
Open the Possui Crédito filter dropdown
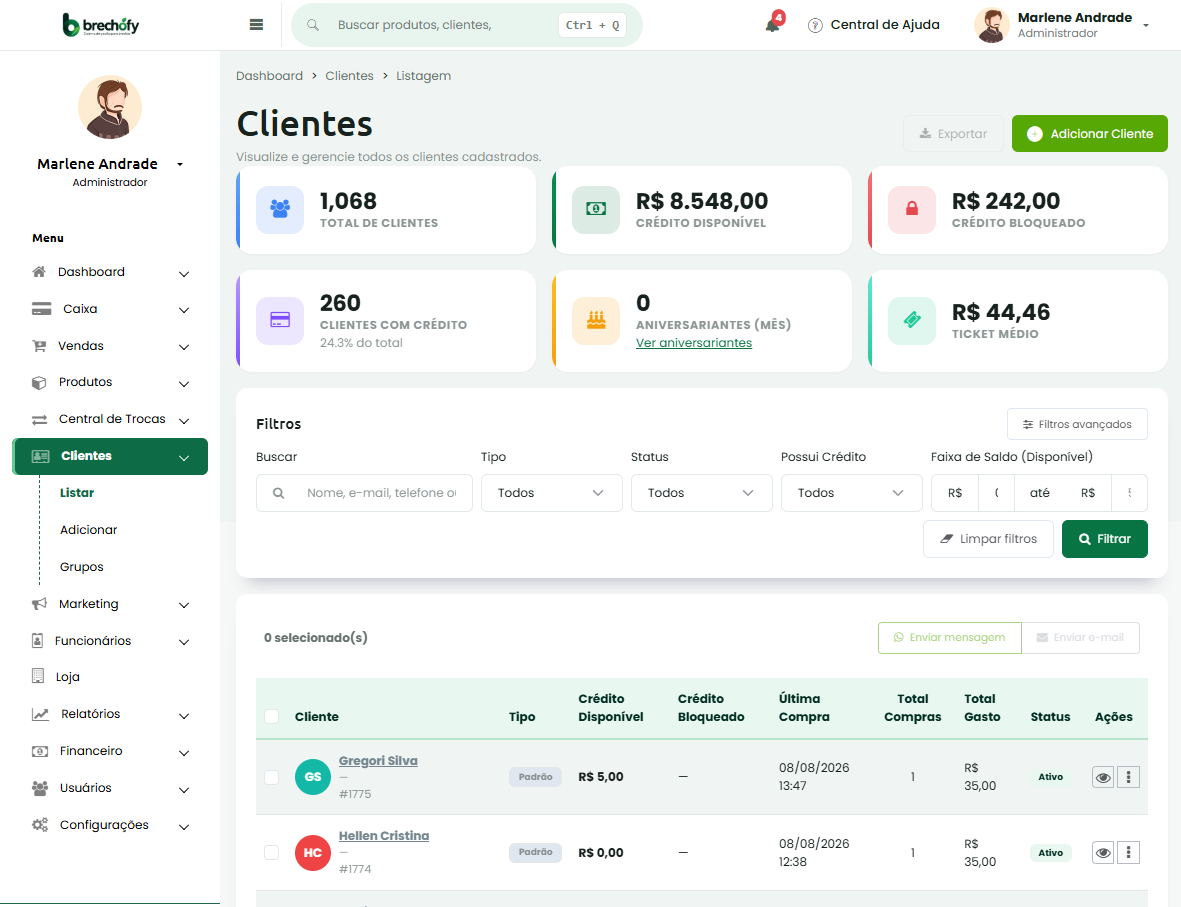(851, 493)
